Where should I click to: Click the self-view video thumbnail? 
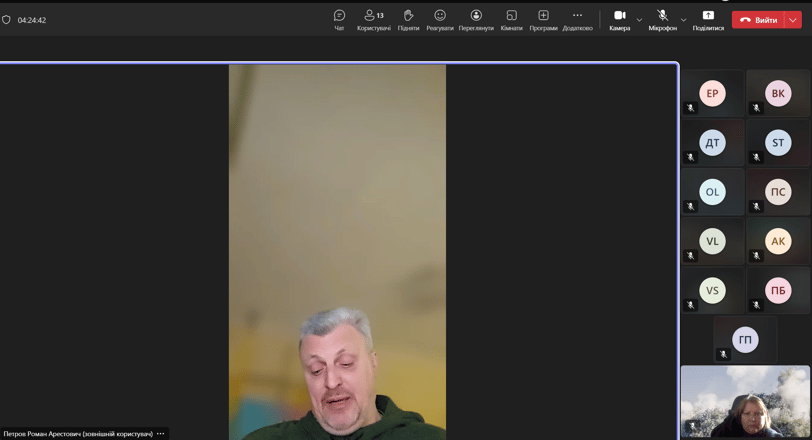pyautogui.click(x=745, y=402)
